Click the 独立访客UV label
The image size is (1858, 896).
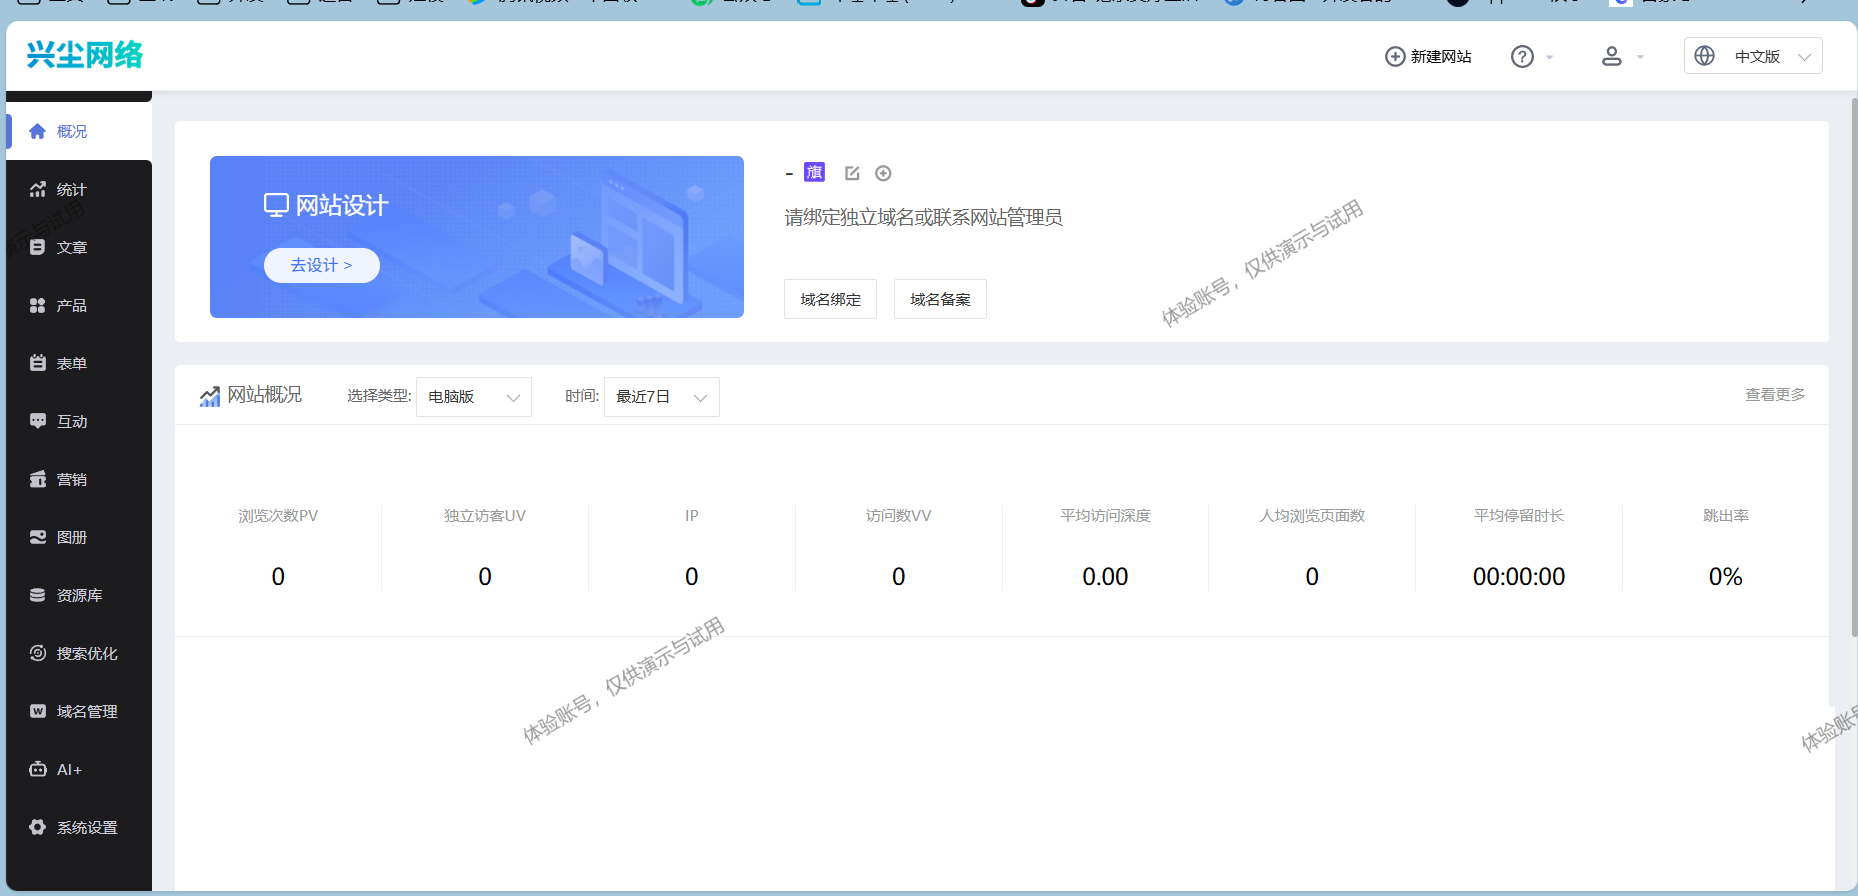tap(485, 516)
